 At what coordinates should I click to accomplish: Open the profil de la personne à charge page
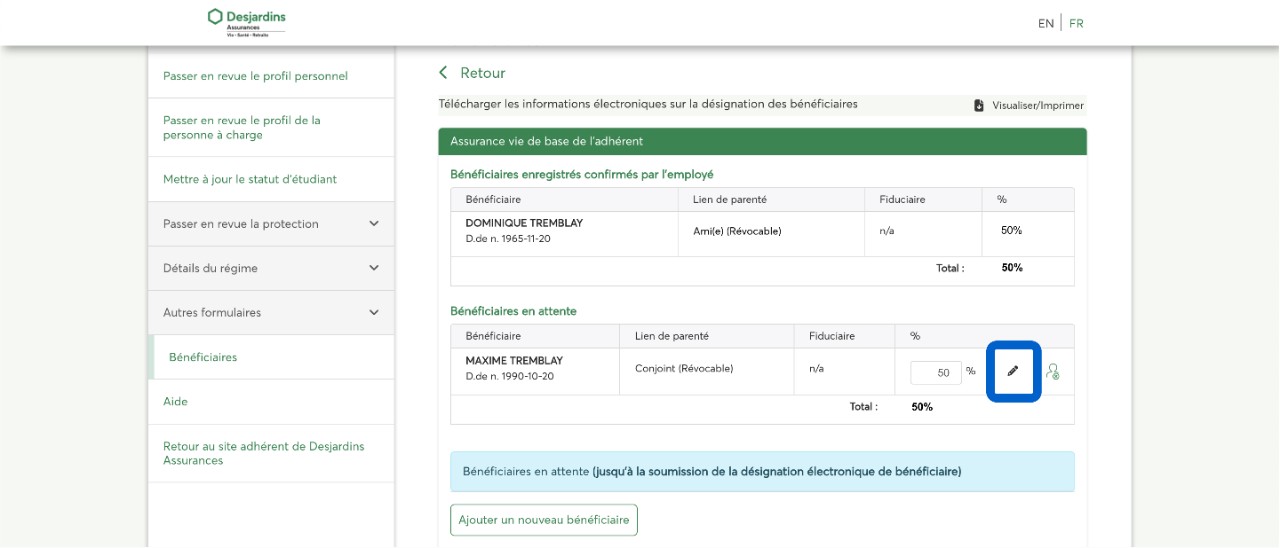point(242,127)
